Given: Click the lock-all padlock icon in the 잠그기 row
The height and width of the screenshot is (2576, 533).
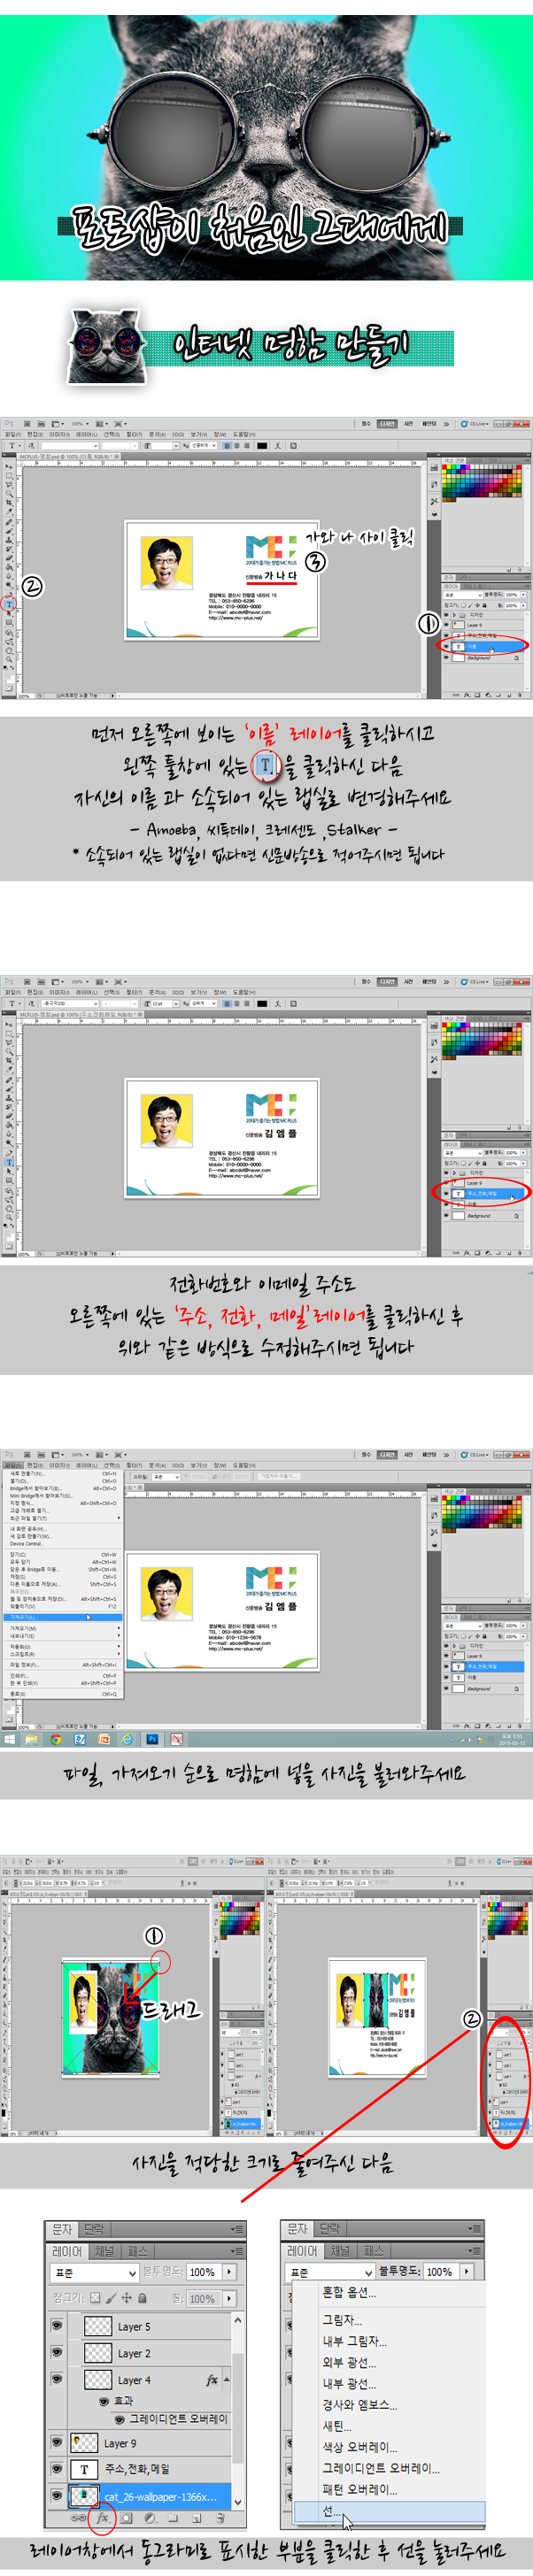Looking at the screenshot, I should (143, 2298).
